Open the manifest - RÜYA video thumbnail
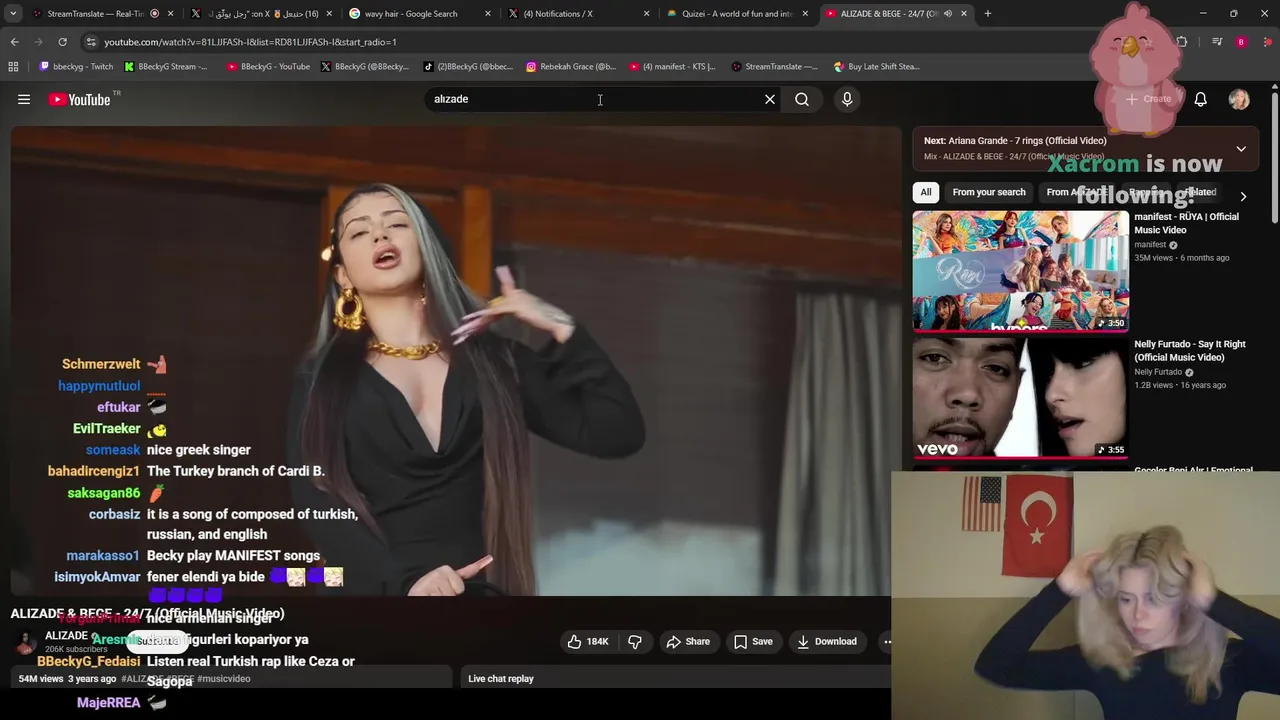The height and width of the screenshot is (720, 1280). [1020, 270]
